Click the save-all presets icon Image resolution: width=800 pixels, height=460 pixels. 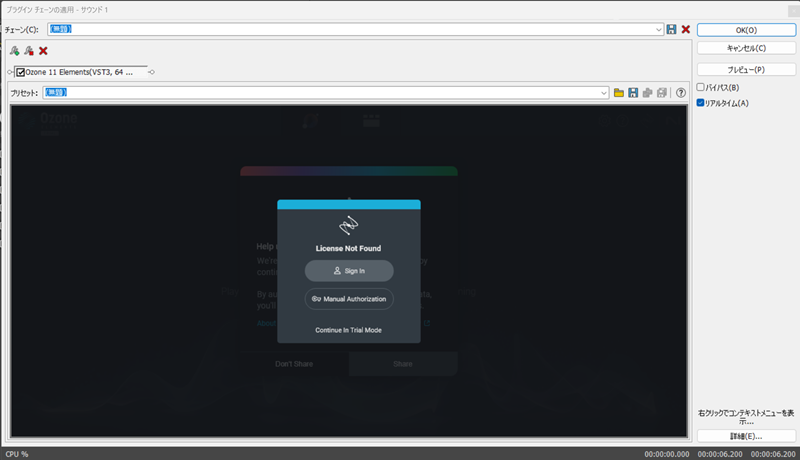(x=662, y=93)
